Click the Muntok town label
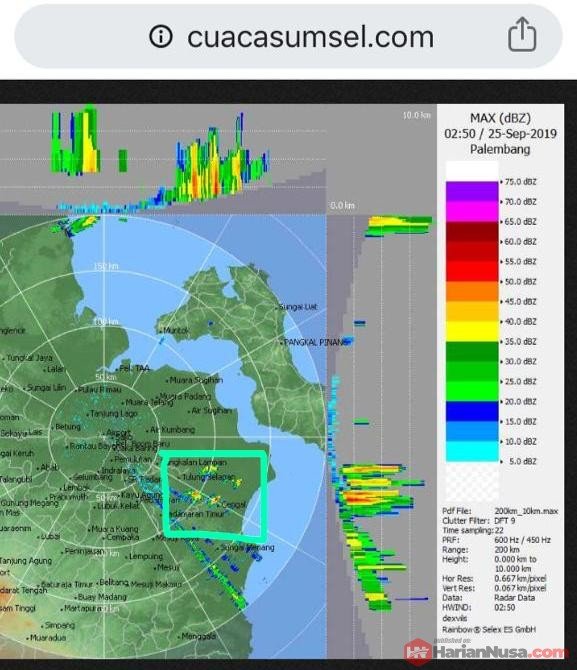577x670 pixels. pos(176,330)
